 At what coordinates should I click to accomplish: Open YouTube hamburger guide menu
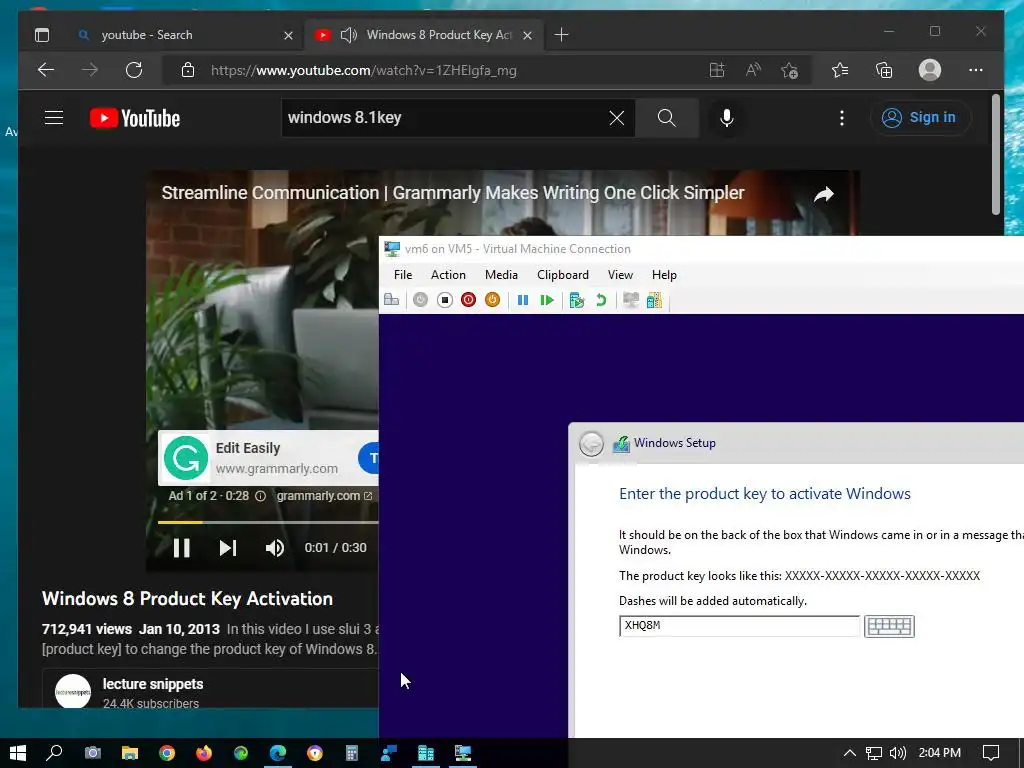[x=54, y=118]
